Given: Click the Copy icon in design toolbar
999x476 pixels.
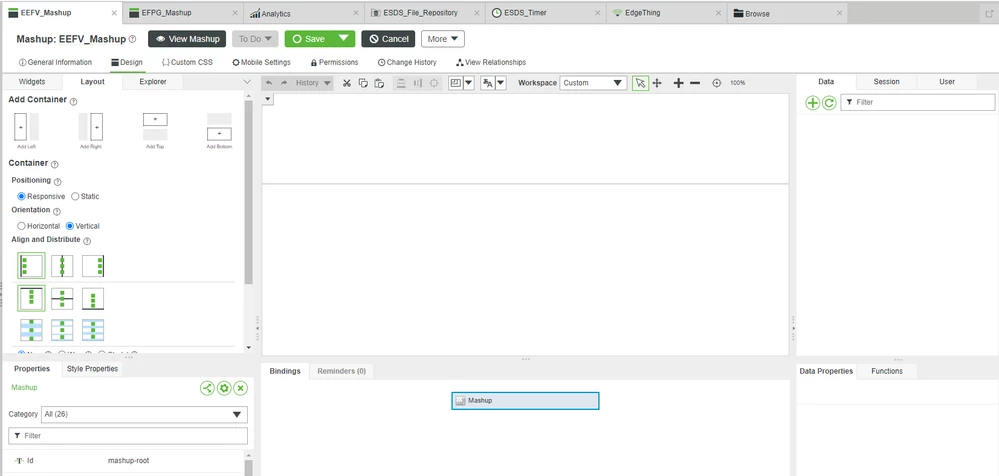Looking at the screenshot, I should [x=363, y=83].
